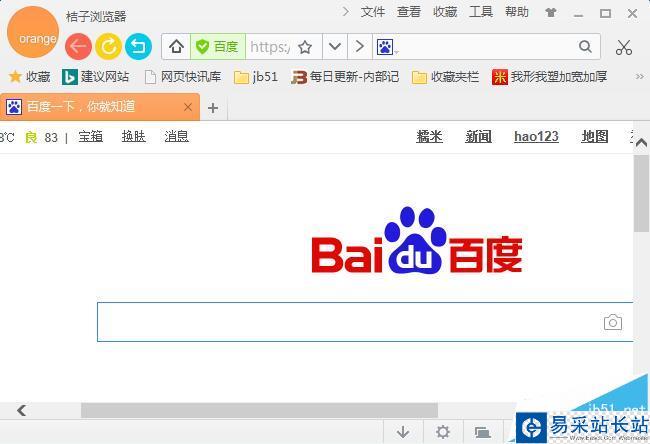This screenshot has width=650, height=444.
Task: Bookmark page with the star icon
Action: tap(305, 47)
